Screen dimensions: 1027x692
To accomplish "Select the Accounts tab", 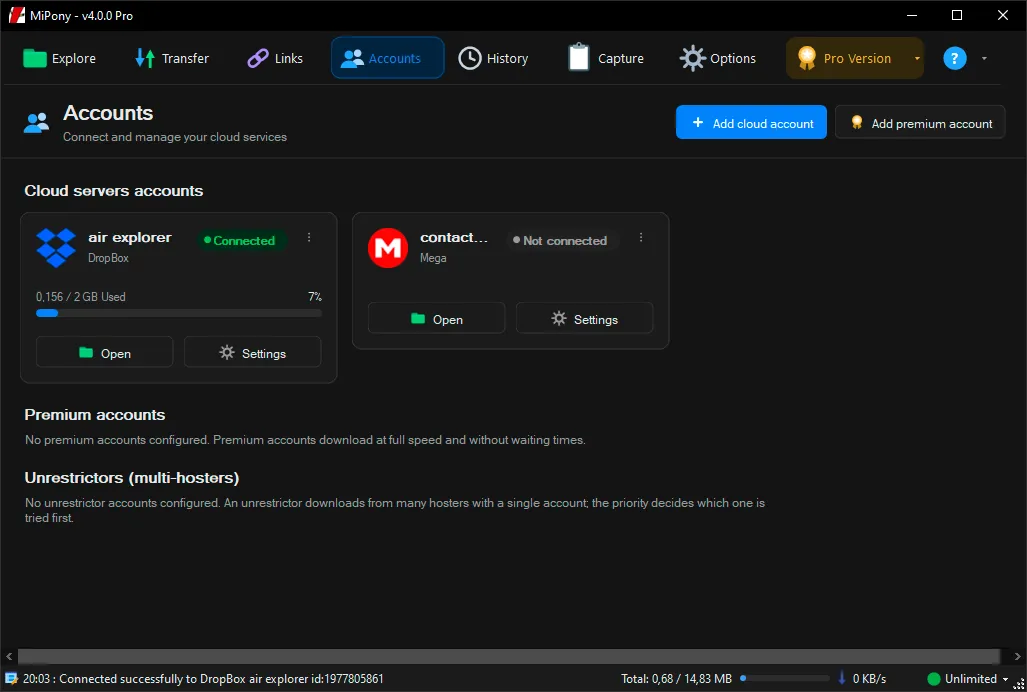I will [388, 58].
